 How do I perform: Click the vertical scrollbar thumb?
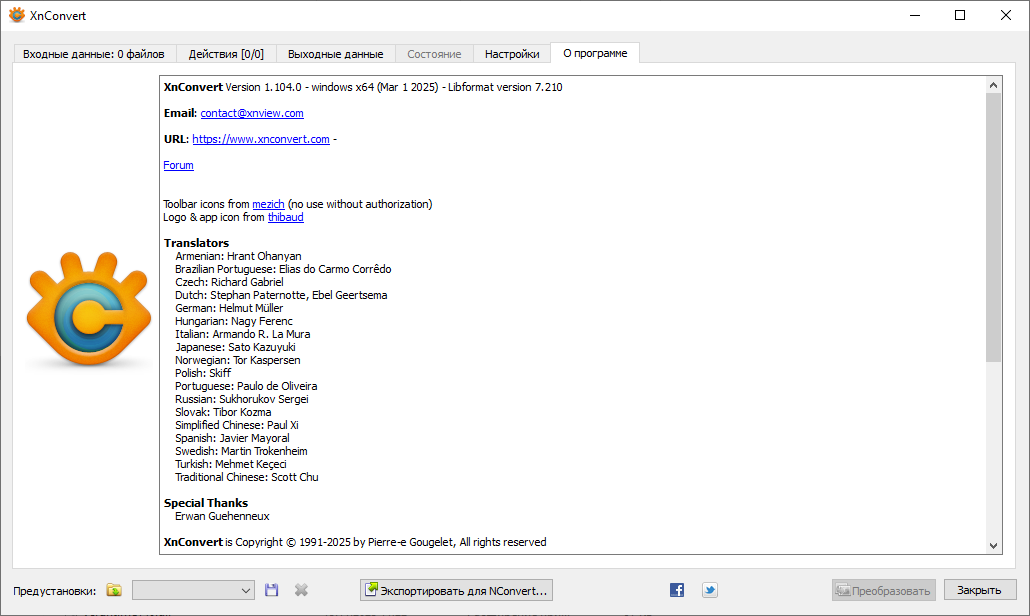point(993,227)
